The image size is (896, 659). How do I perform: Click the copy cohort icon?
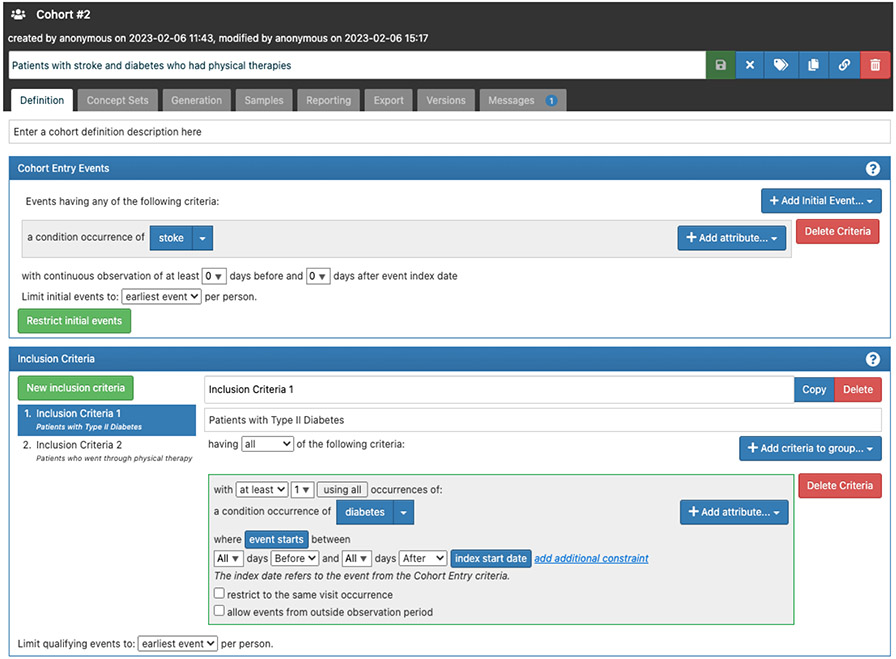pyautogui.click(x=813, y=65)
